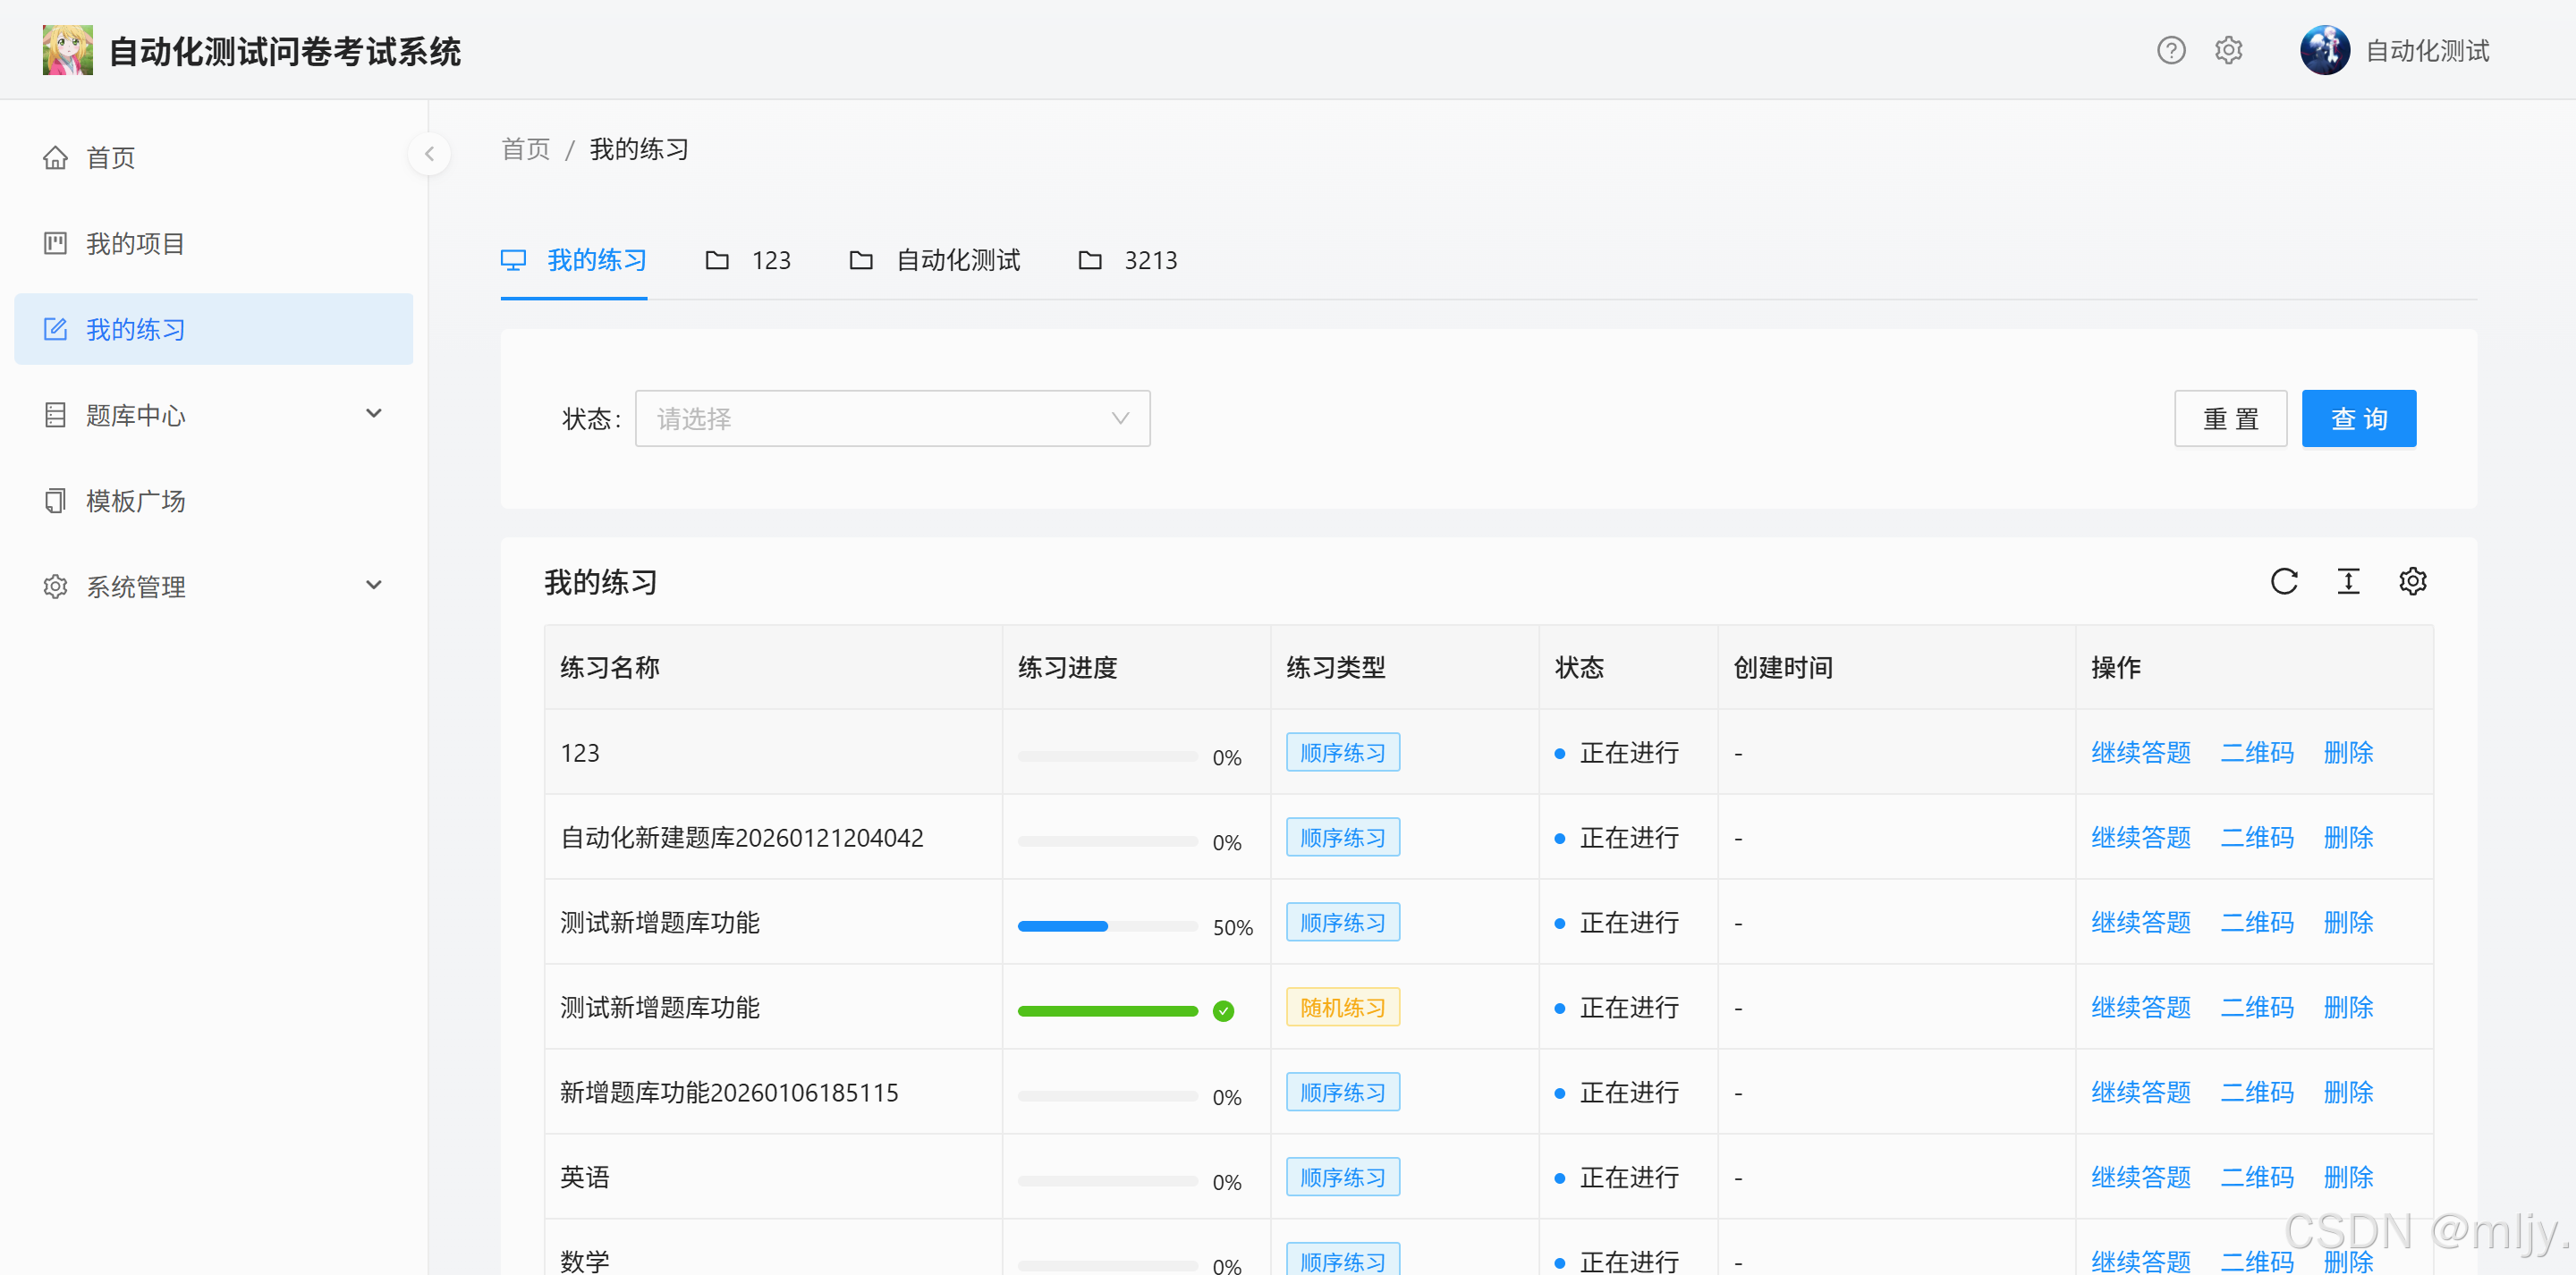Open the 状态 select dropdown

[892, 419]
